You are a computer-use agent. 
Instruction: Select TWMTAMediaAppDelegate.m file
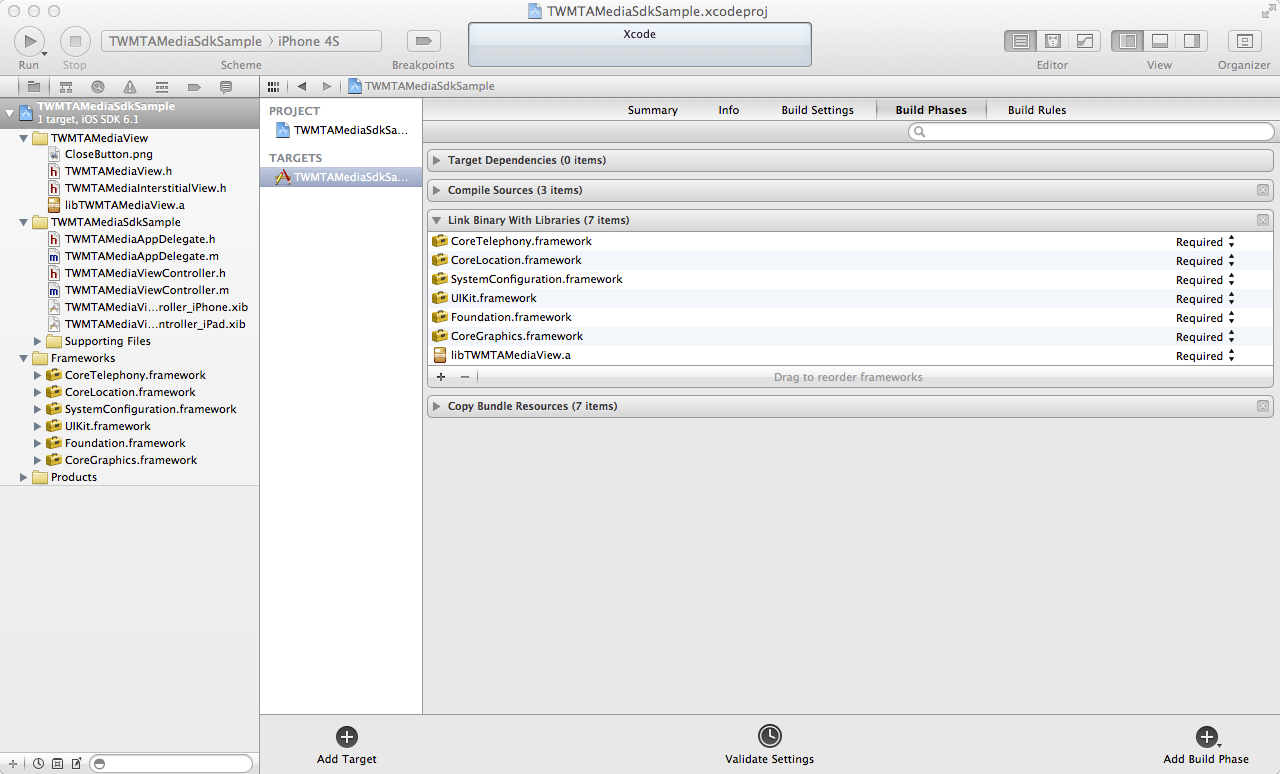click(x=141, y=256)
